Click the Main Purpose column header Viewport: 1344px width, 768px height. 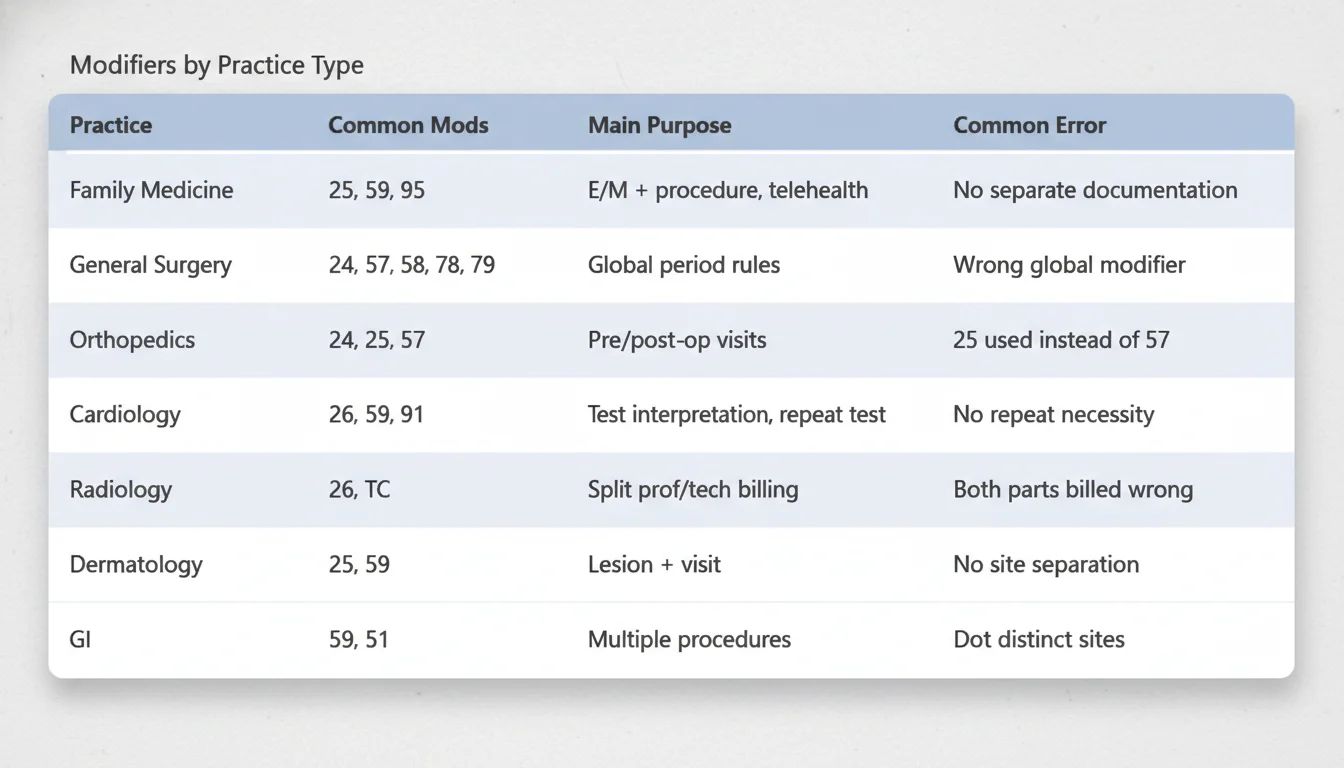[x=659, y=126]
